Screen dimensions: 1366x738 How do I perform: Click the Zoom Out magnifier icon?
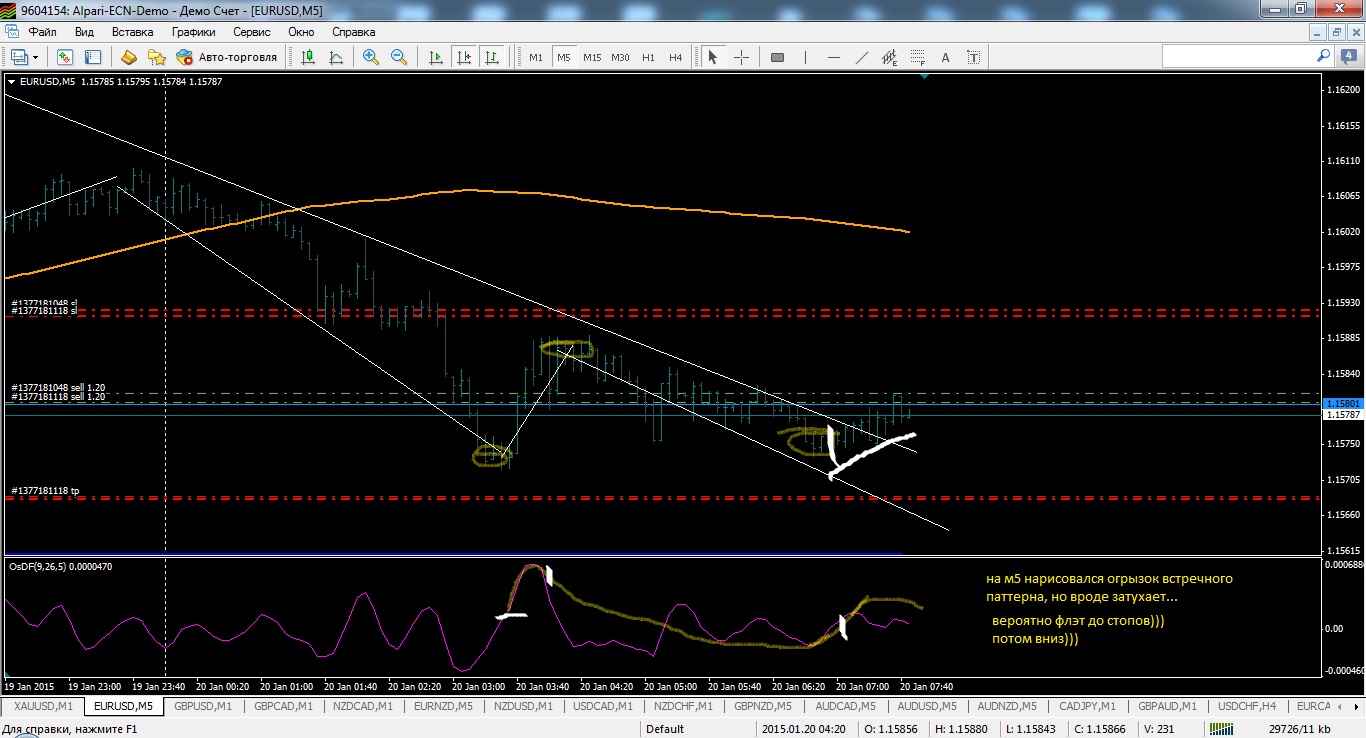(x=399, y=57)
